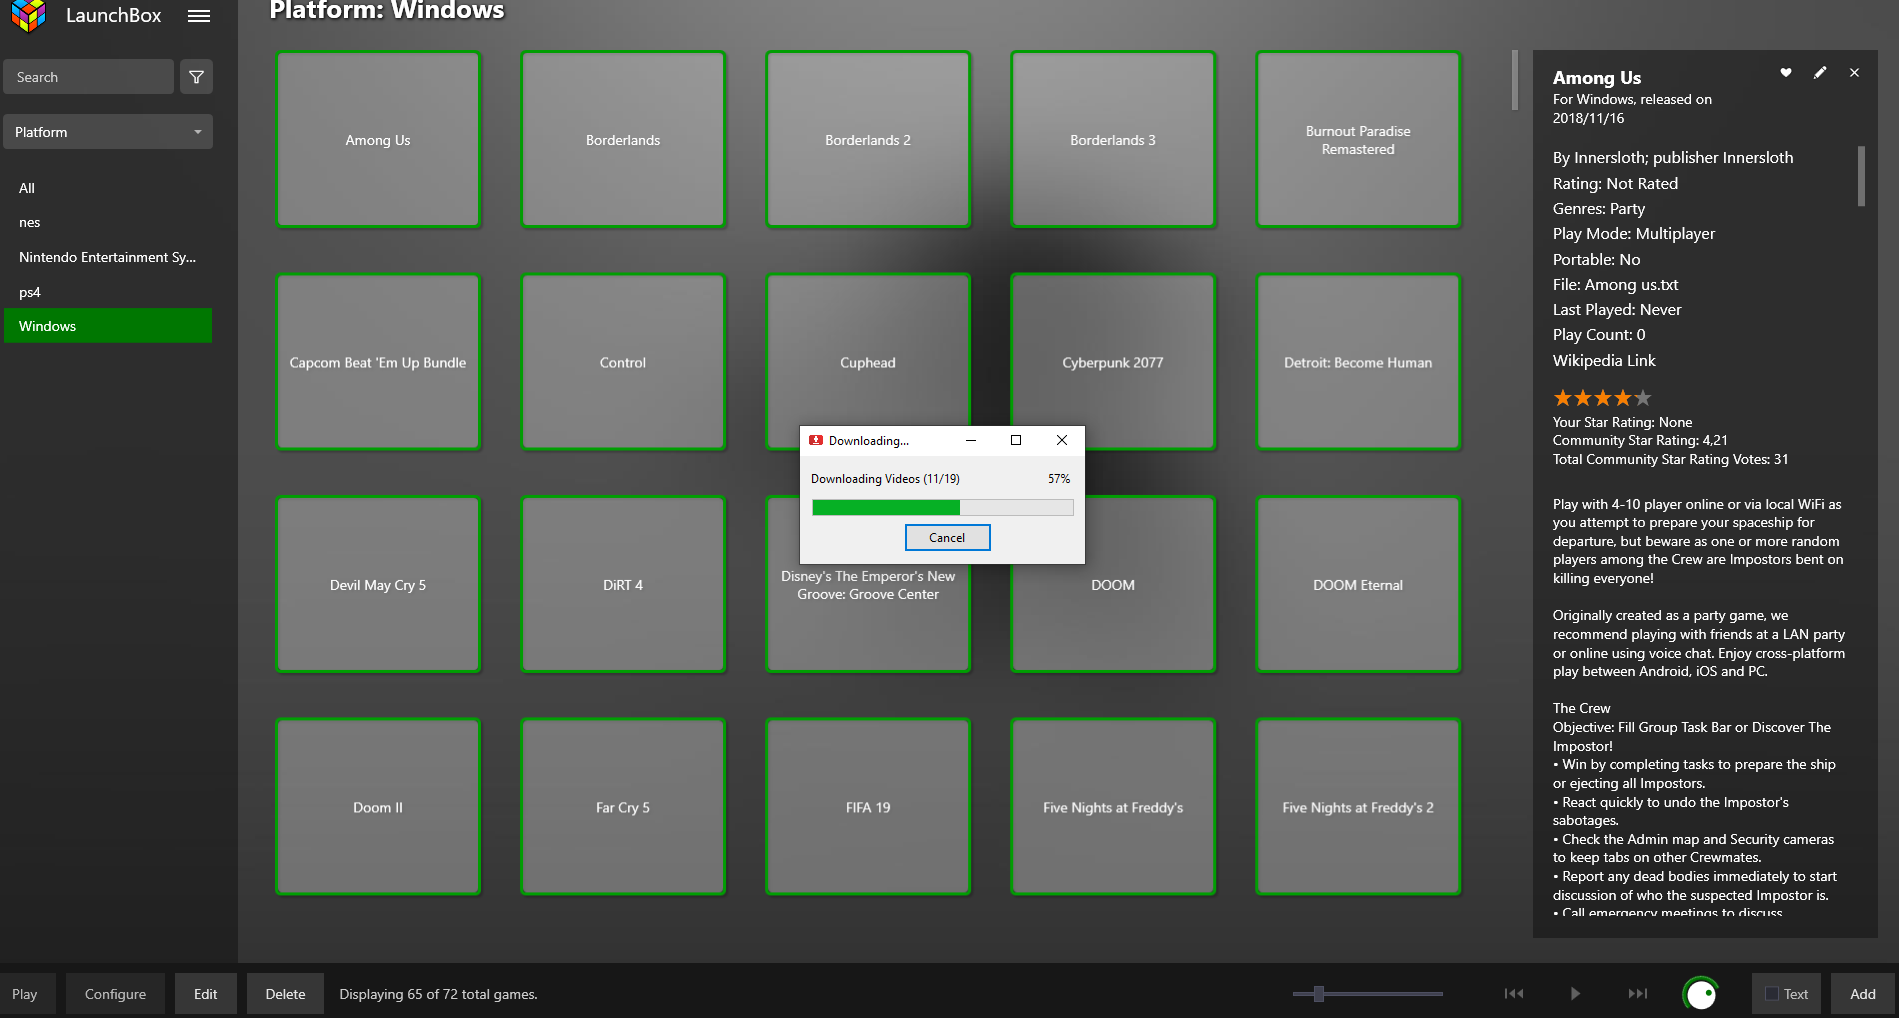Select the Far Cry 5 tile
The image size is (1899, 1018).
pyautogui.click(x=623, y=807)
